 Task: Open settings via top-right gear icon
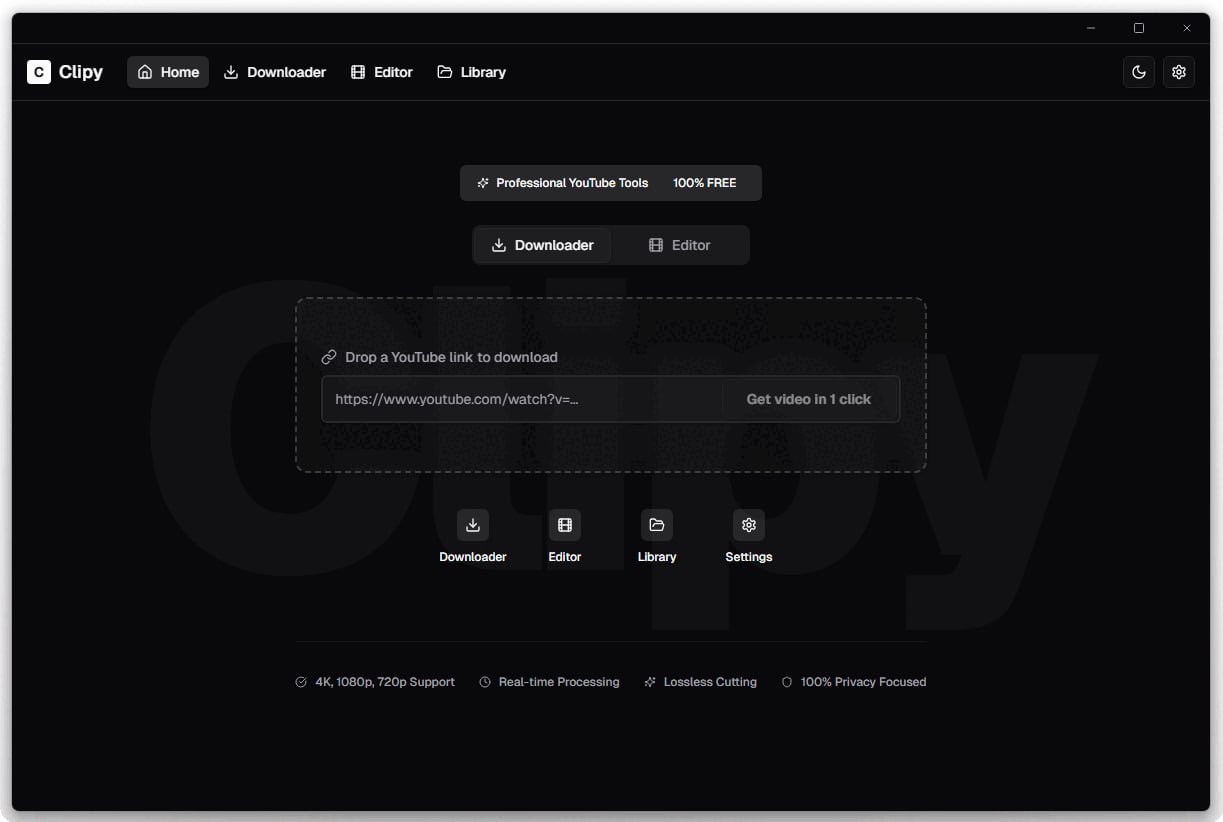1179,72
